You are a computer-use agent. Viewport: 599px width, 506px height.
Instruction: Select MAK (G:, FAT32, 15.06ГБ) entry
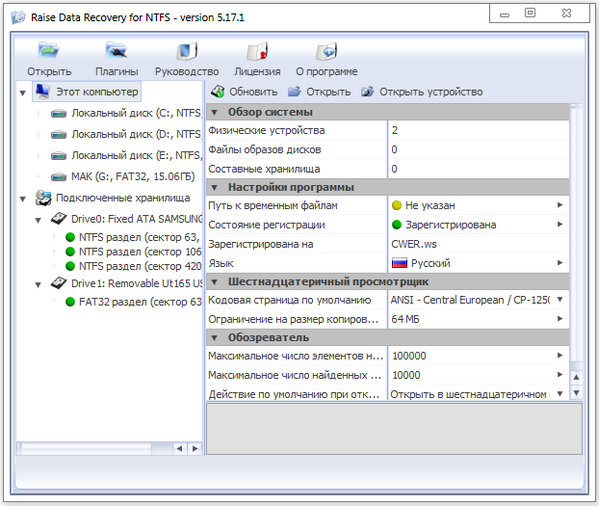pos(133,176)
